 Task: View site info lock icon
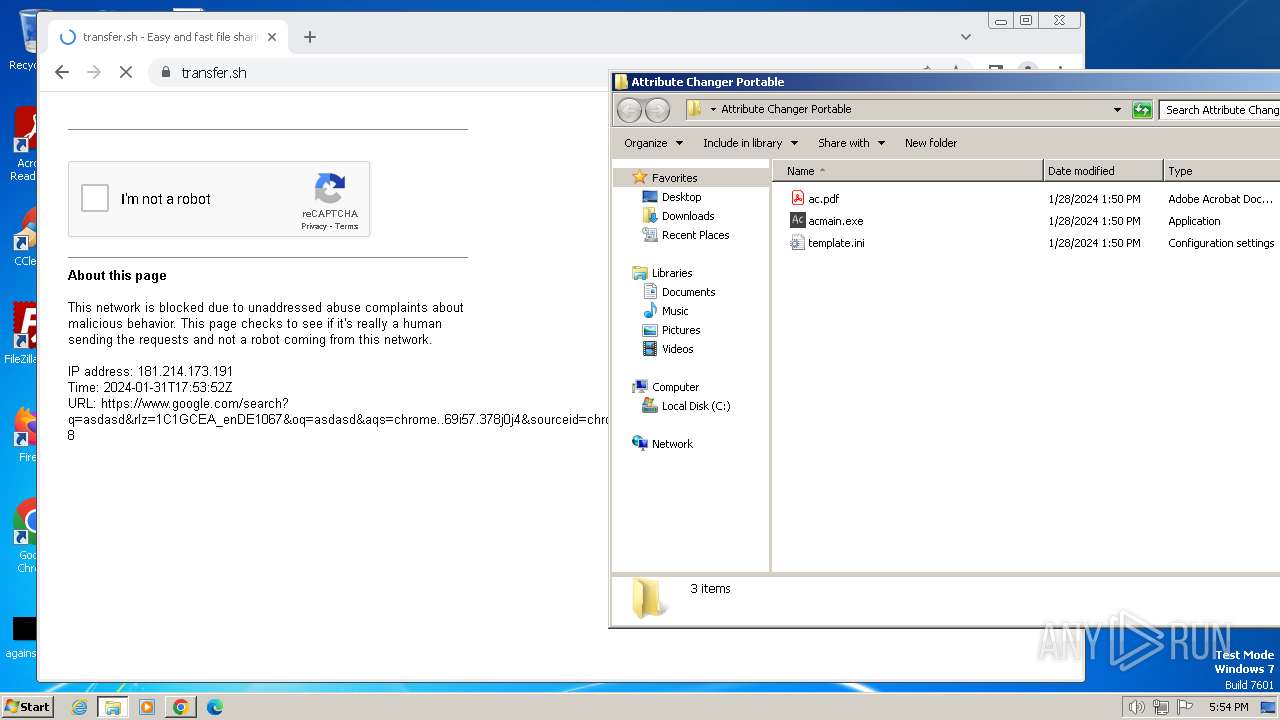pyautogui.click(x=166, y=72)
